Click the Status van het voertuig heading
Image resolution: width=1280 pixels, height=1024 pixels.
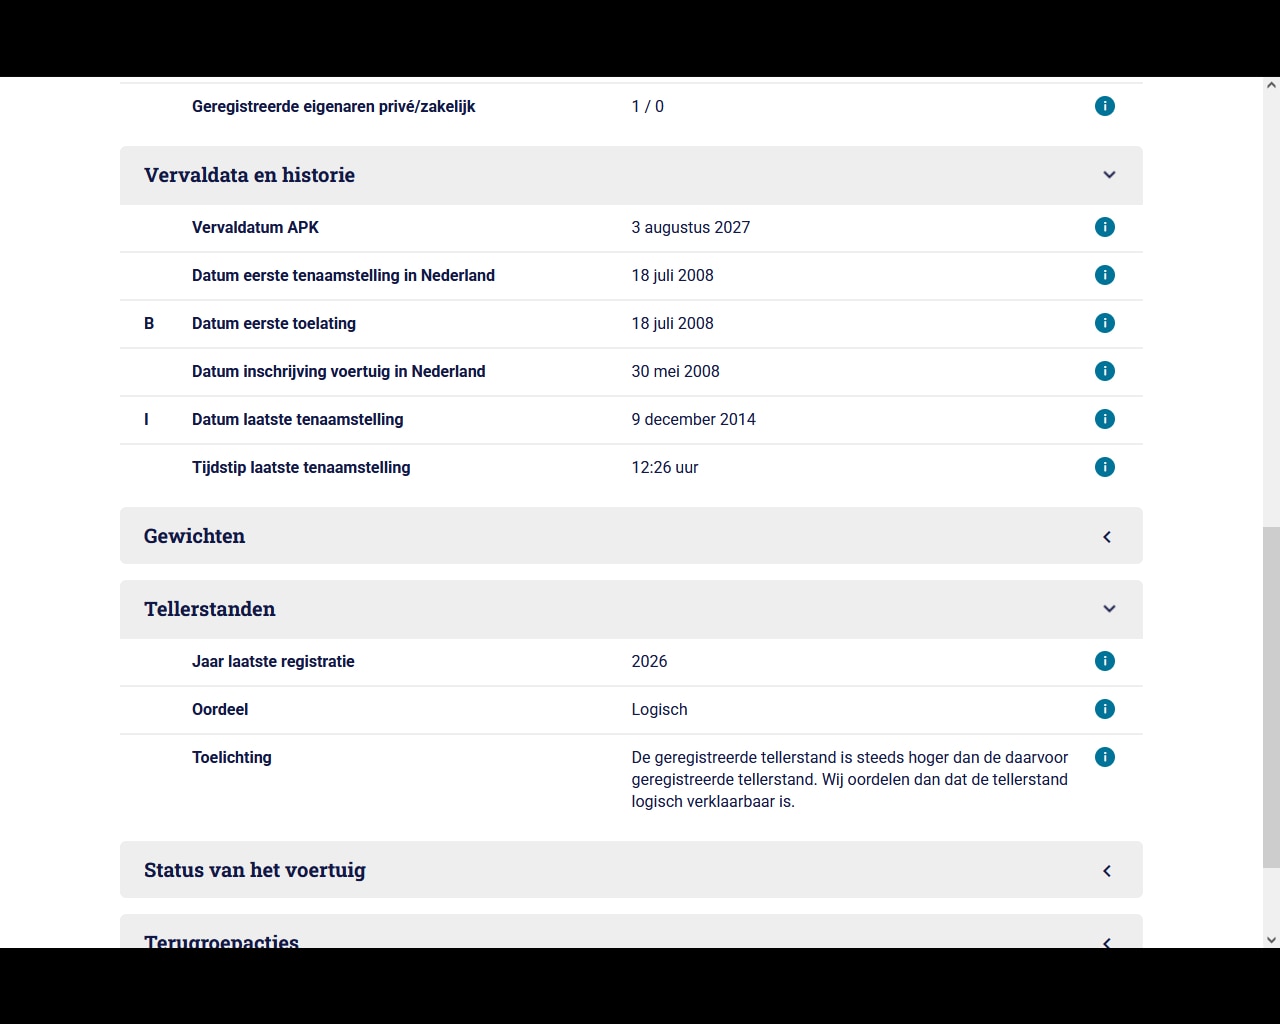255,870
